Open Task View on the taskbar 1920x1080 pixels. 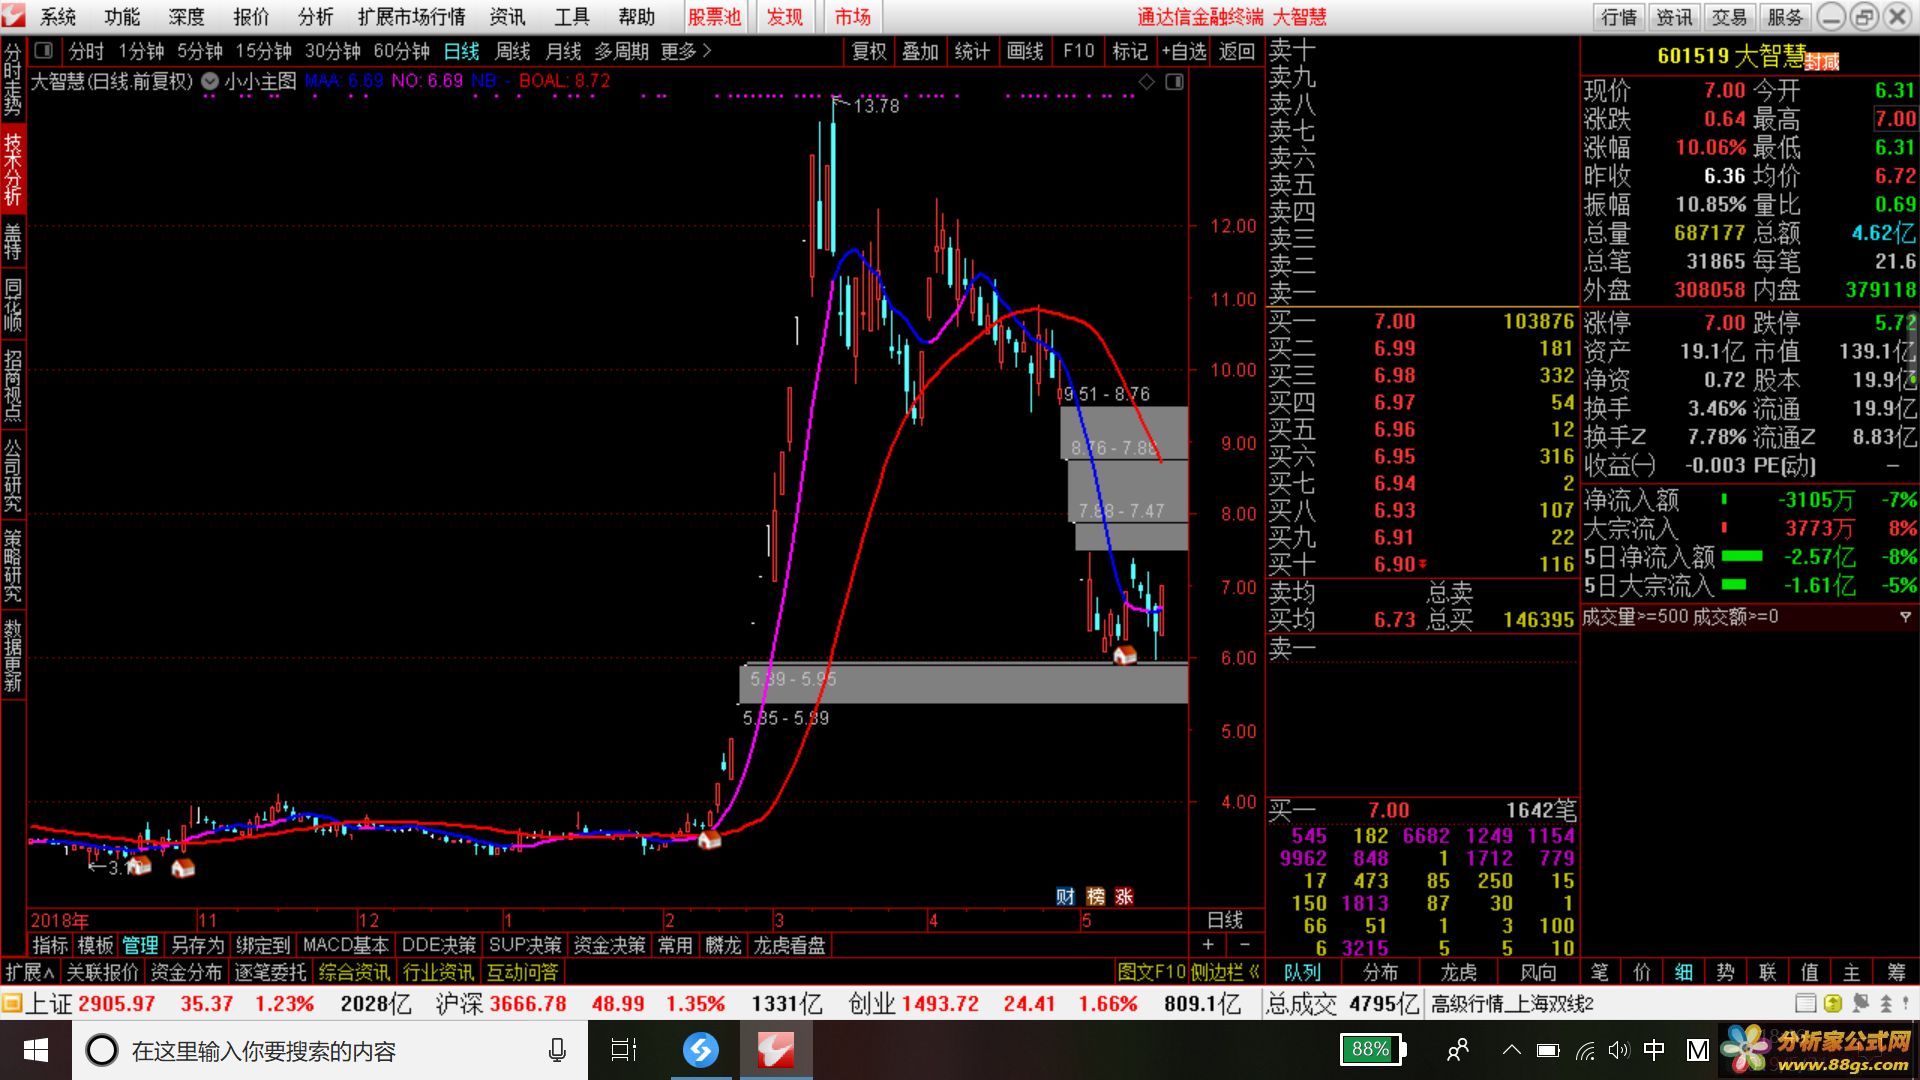[624, 1050]
